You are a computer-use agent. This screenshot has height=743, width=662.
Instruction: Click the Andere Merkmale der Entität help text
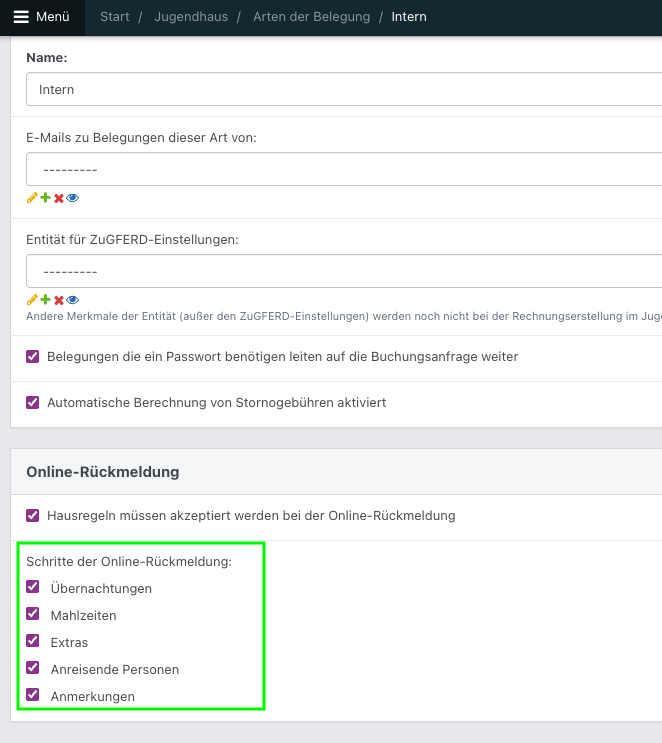coord(344,316)
